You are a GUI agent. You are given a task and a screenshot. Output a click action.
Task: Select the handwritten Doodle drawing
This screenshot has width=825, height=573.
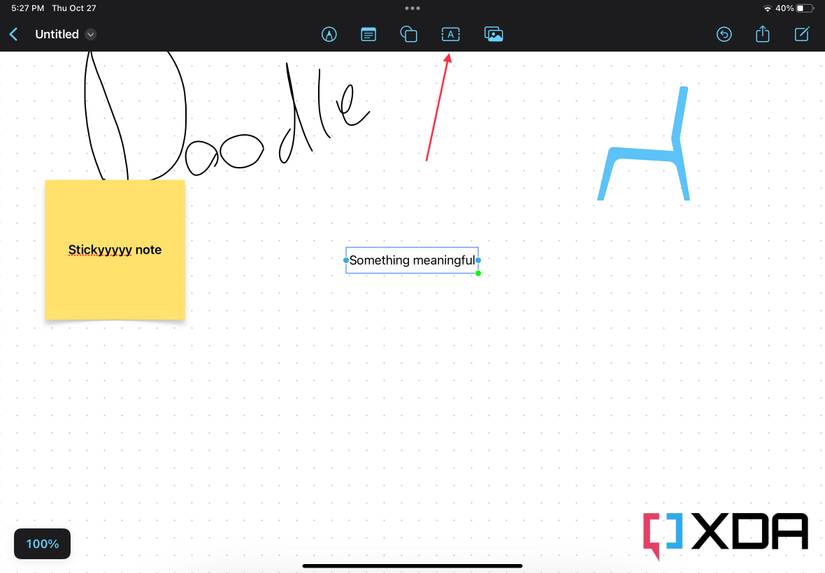point(226,116)
